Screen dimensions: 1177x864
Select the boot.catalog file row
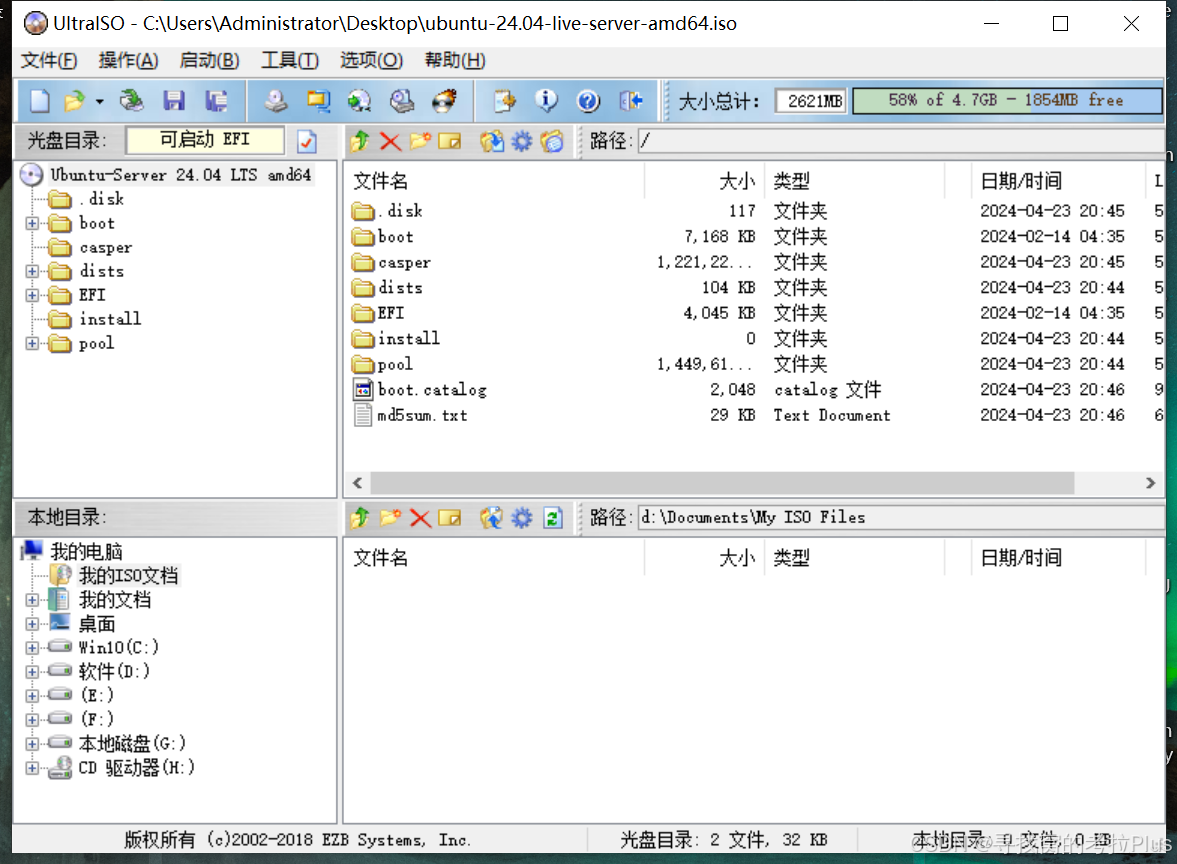tap(754, 390)
